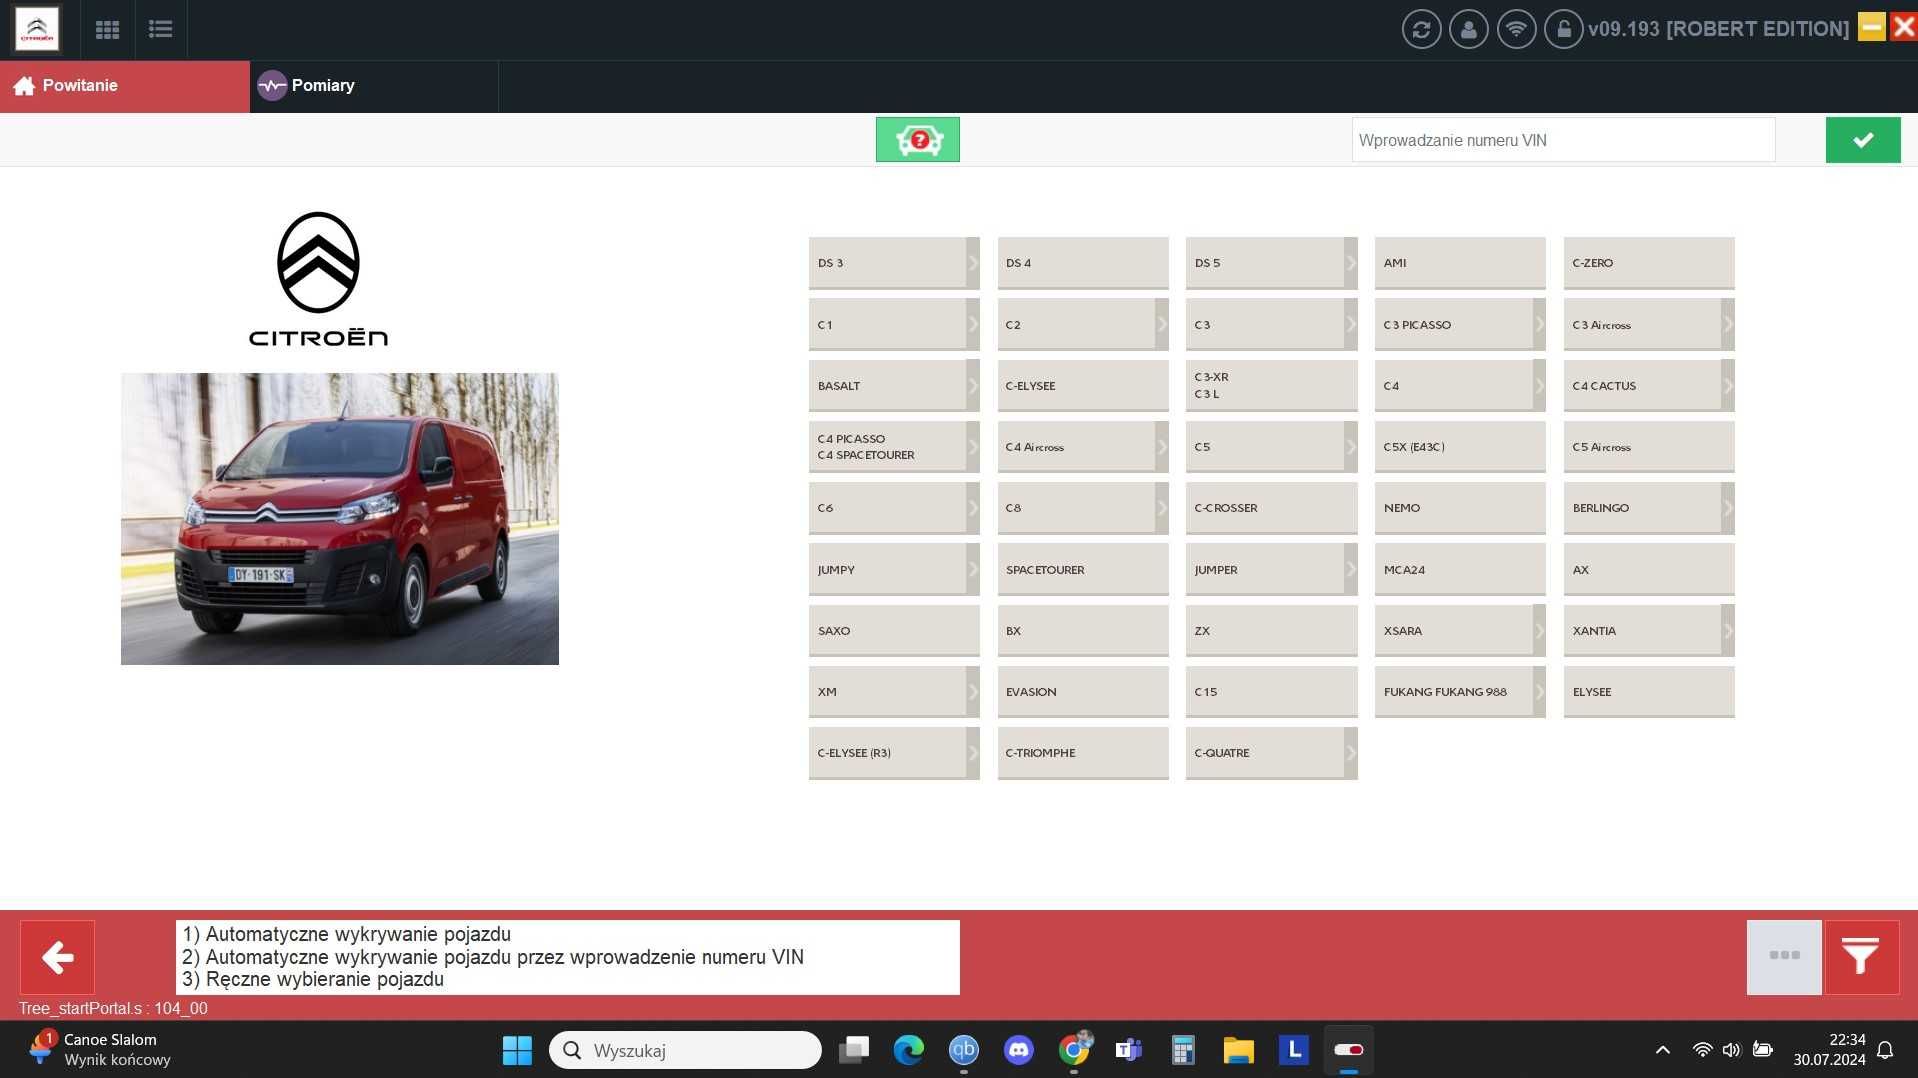
Task: Expand the FUKANG FUKANG 988 chevron
Action: (x=1539, y=691)
